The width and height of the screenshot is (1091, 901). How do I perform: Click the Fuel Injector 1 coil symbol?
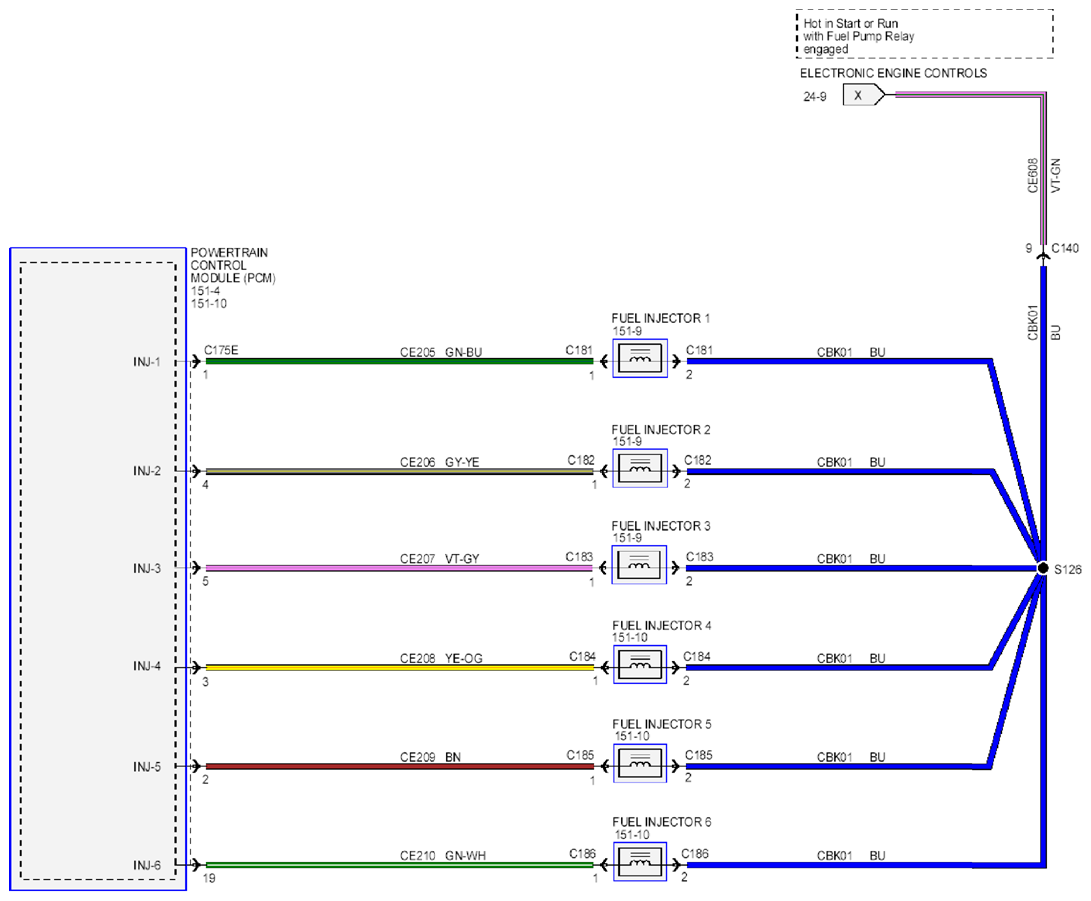pos(639,359)
